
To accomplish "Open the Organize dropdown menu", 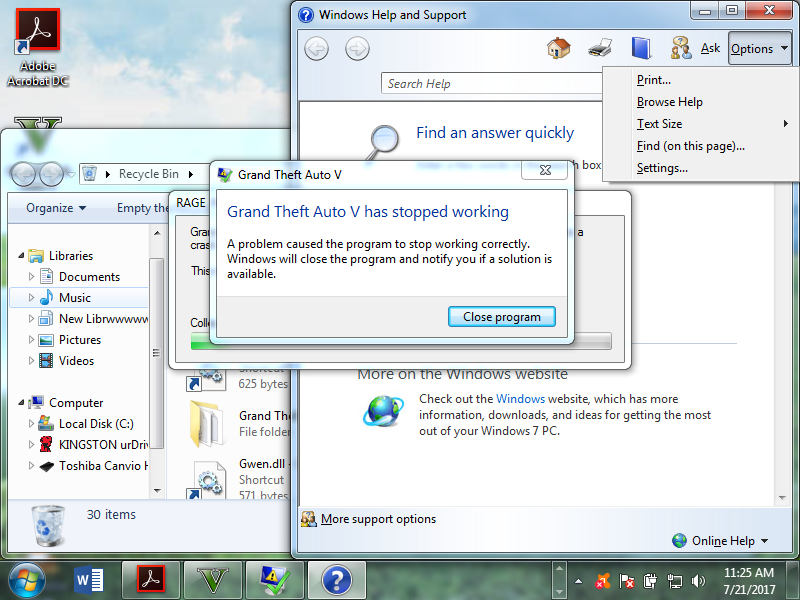I will click(x=56, y=208).
